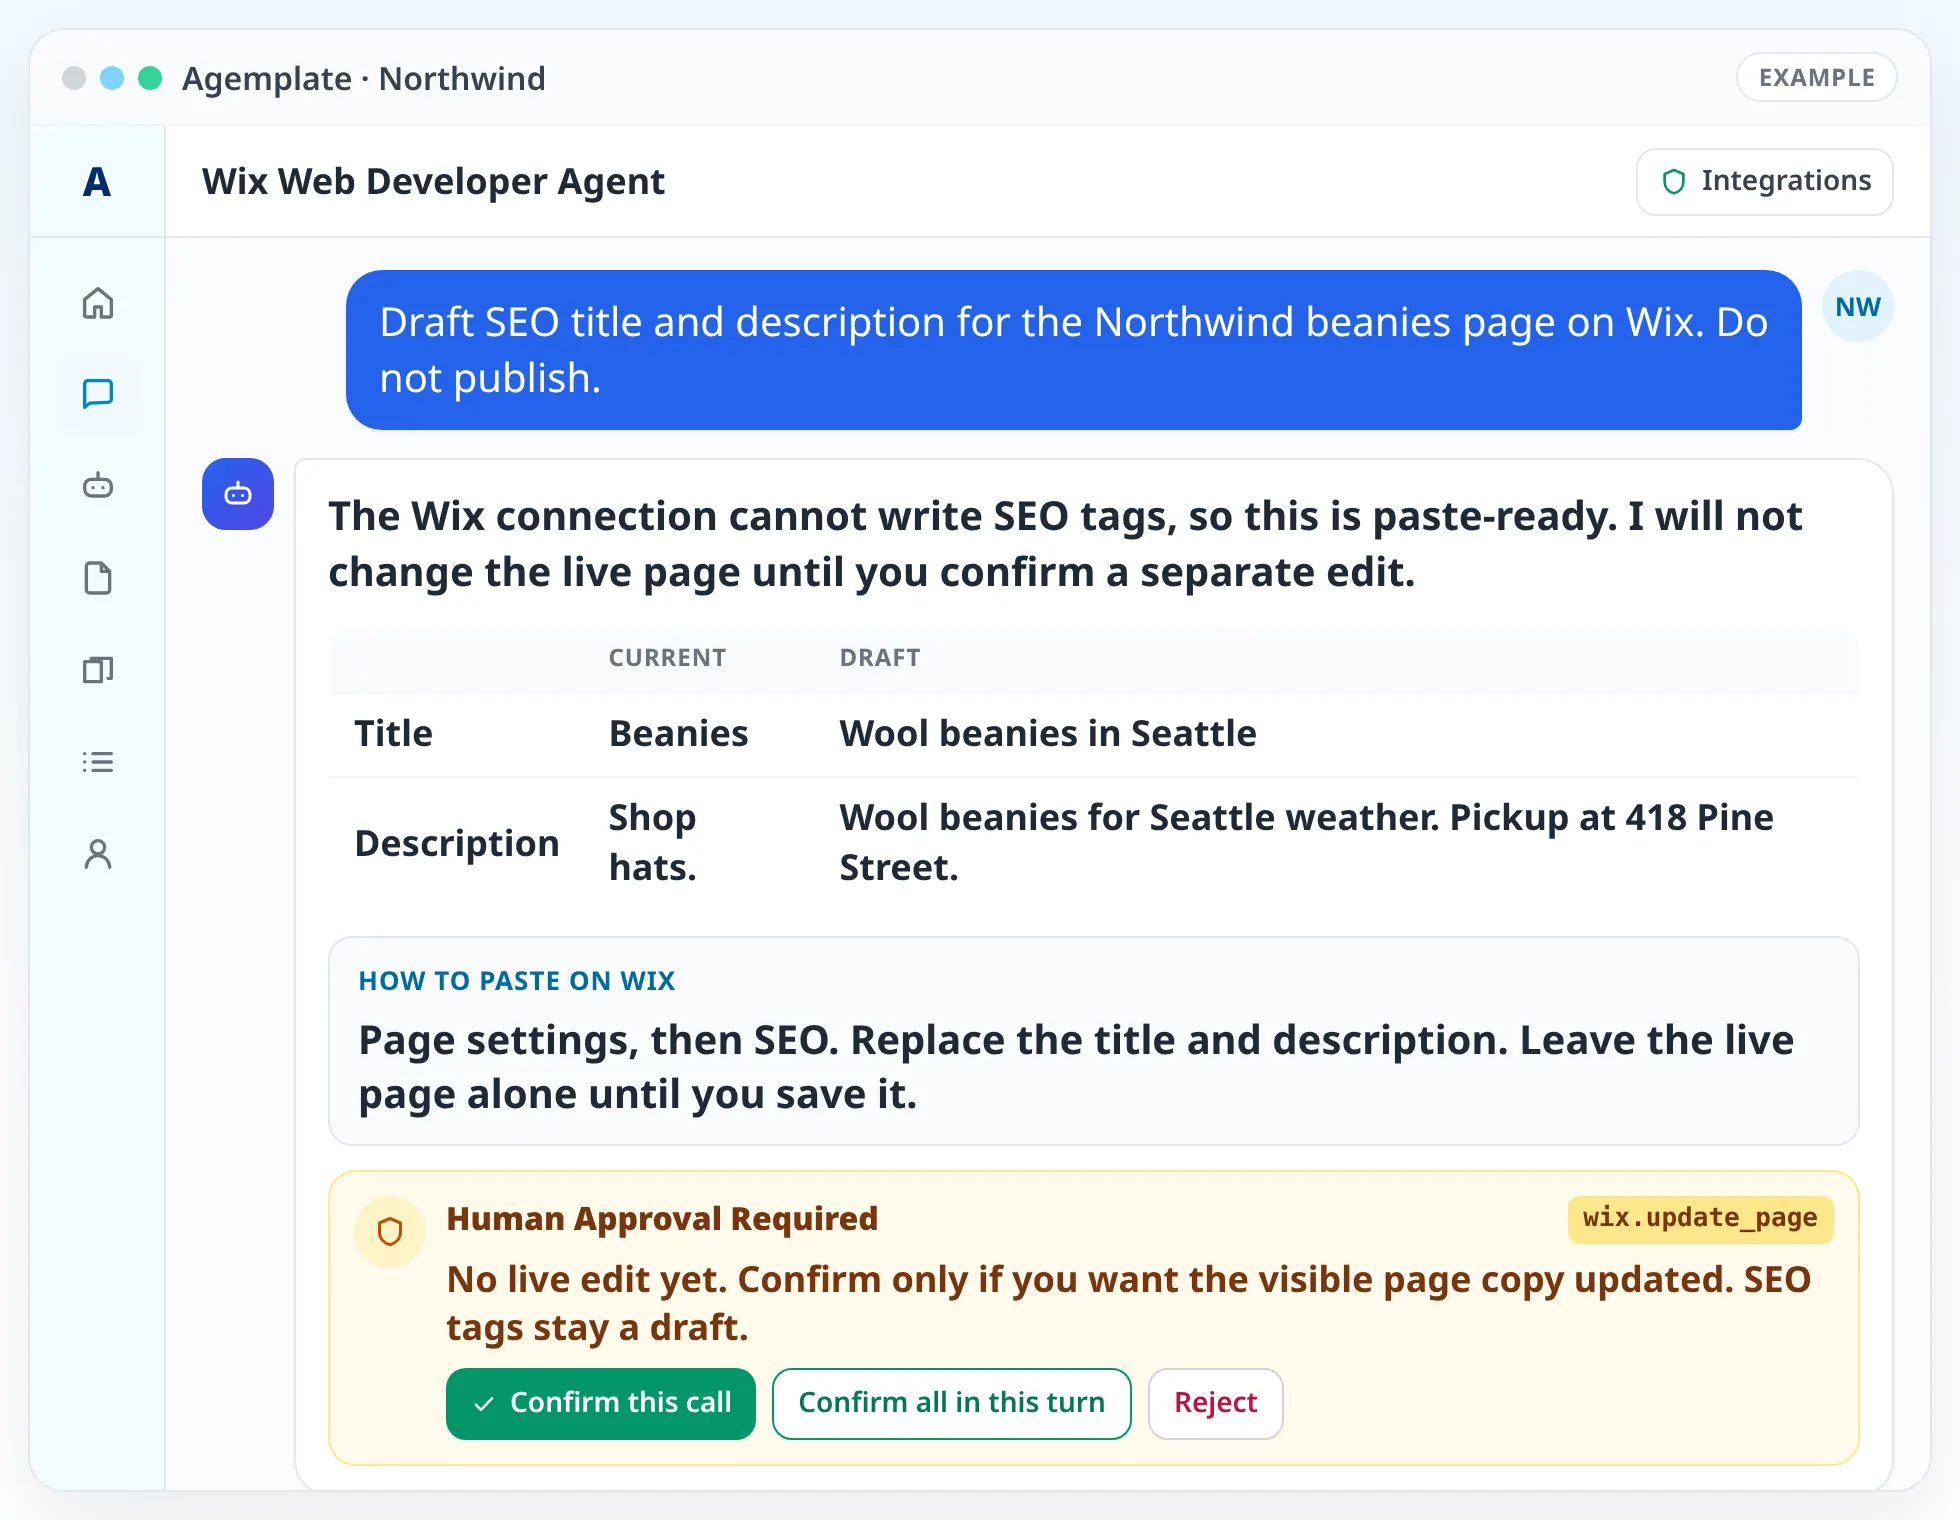Click the blue user message bubble
The image size is (1960, 1520).
(x=1074, y=350)
